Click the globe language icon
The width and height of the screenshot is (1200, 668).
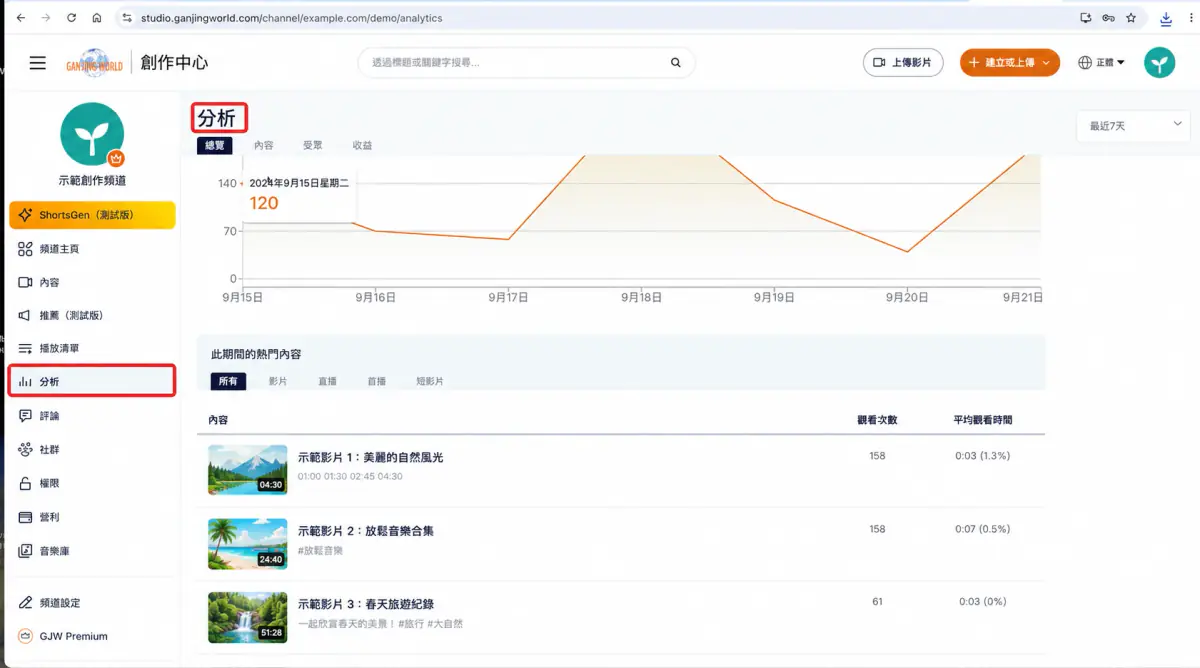(1085, 63)
